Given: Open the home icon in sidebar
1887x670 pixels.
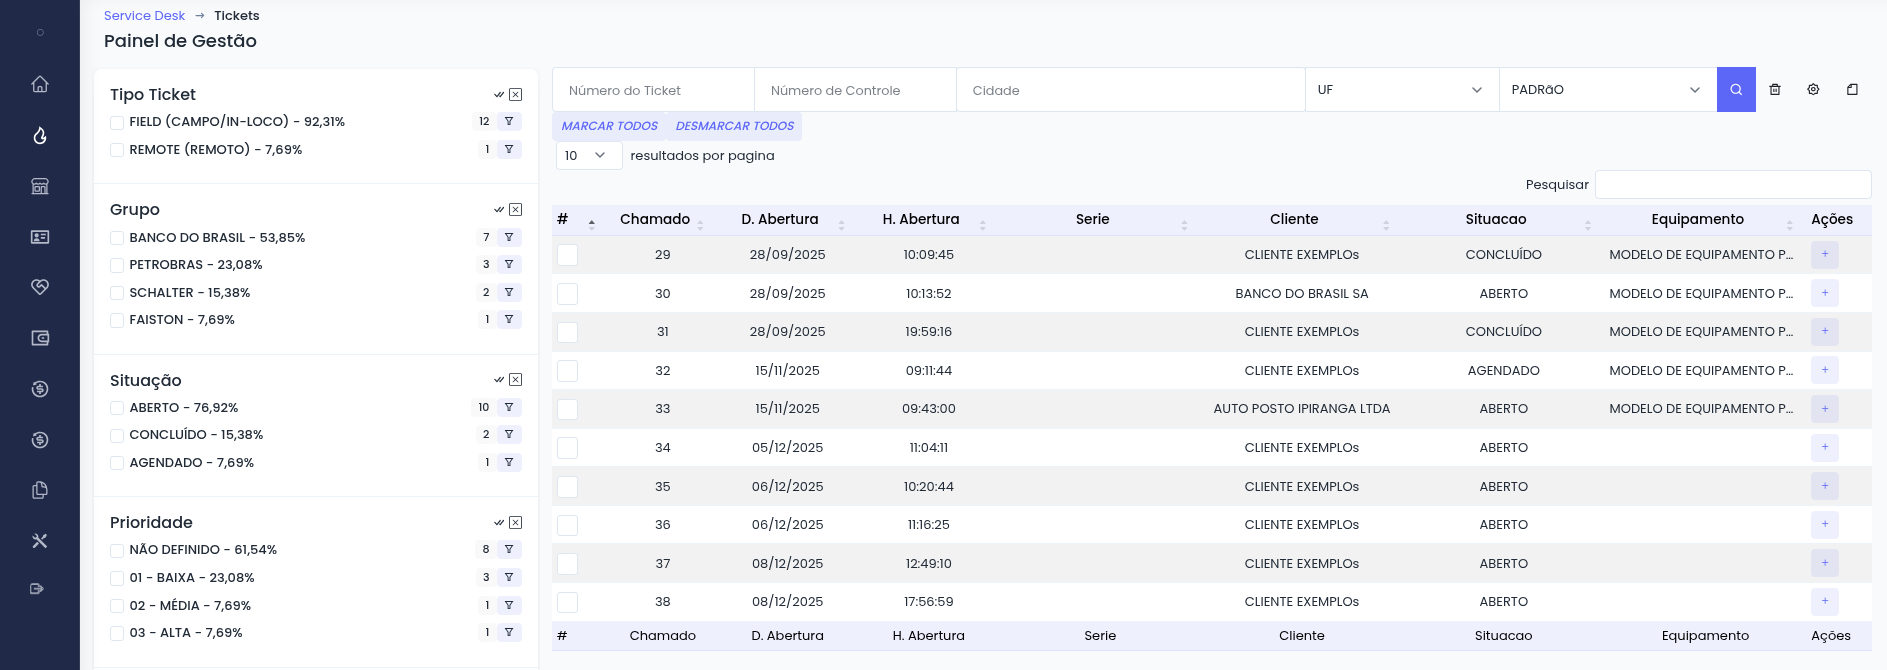Looking at the screenshot, I should (x=40, y=84).
